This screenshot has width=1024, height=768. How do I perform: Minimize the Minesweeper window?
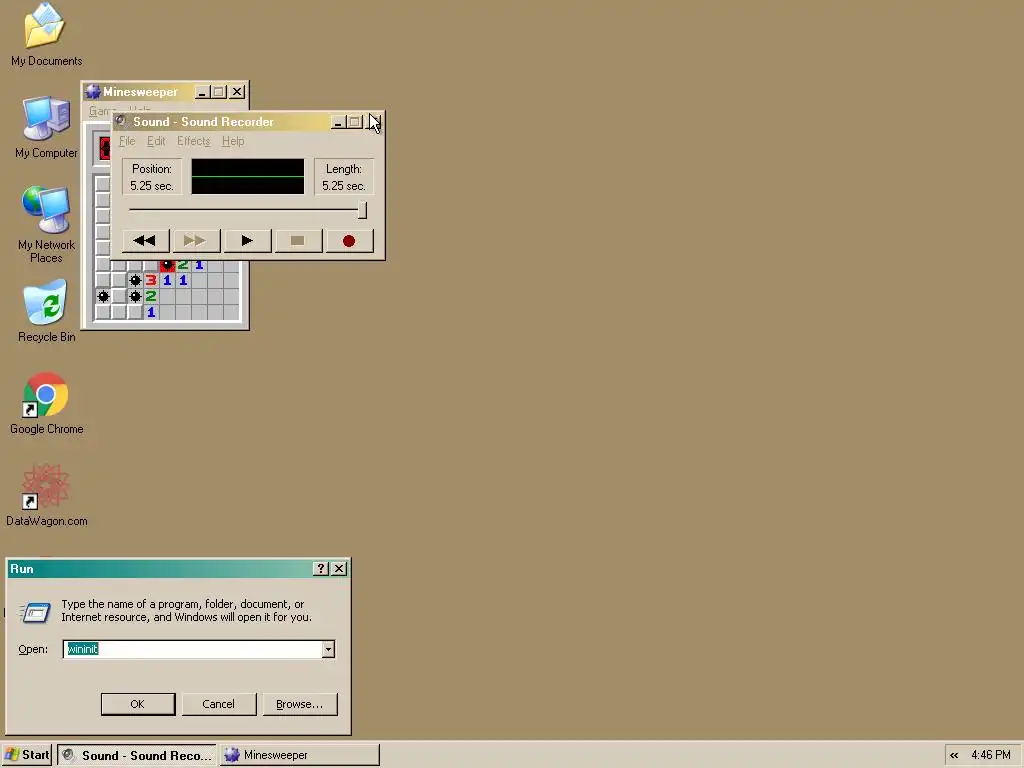click(202, 92)
